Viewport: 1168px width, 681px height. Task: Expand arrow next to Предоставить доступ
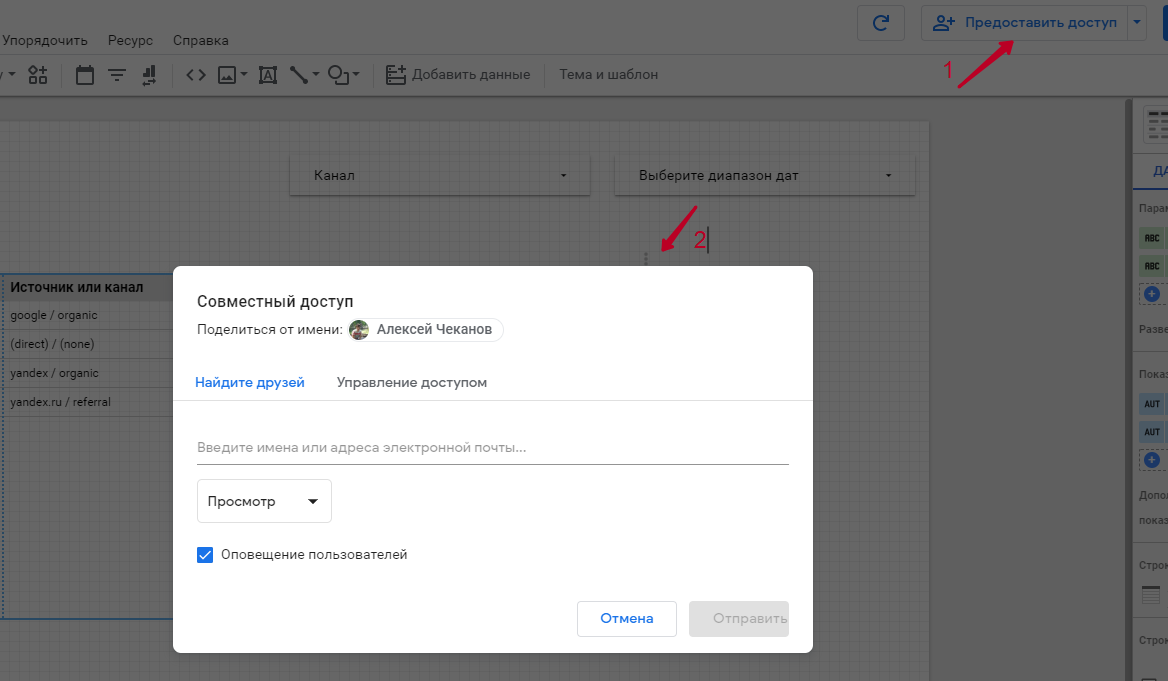(1136, 22)
